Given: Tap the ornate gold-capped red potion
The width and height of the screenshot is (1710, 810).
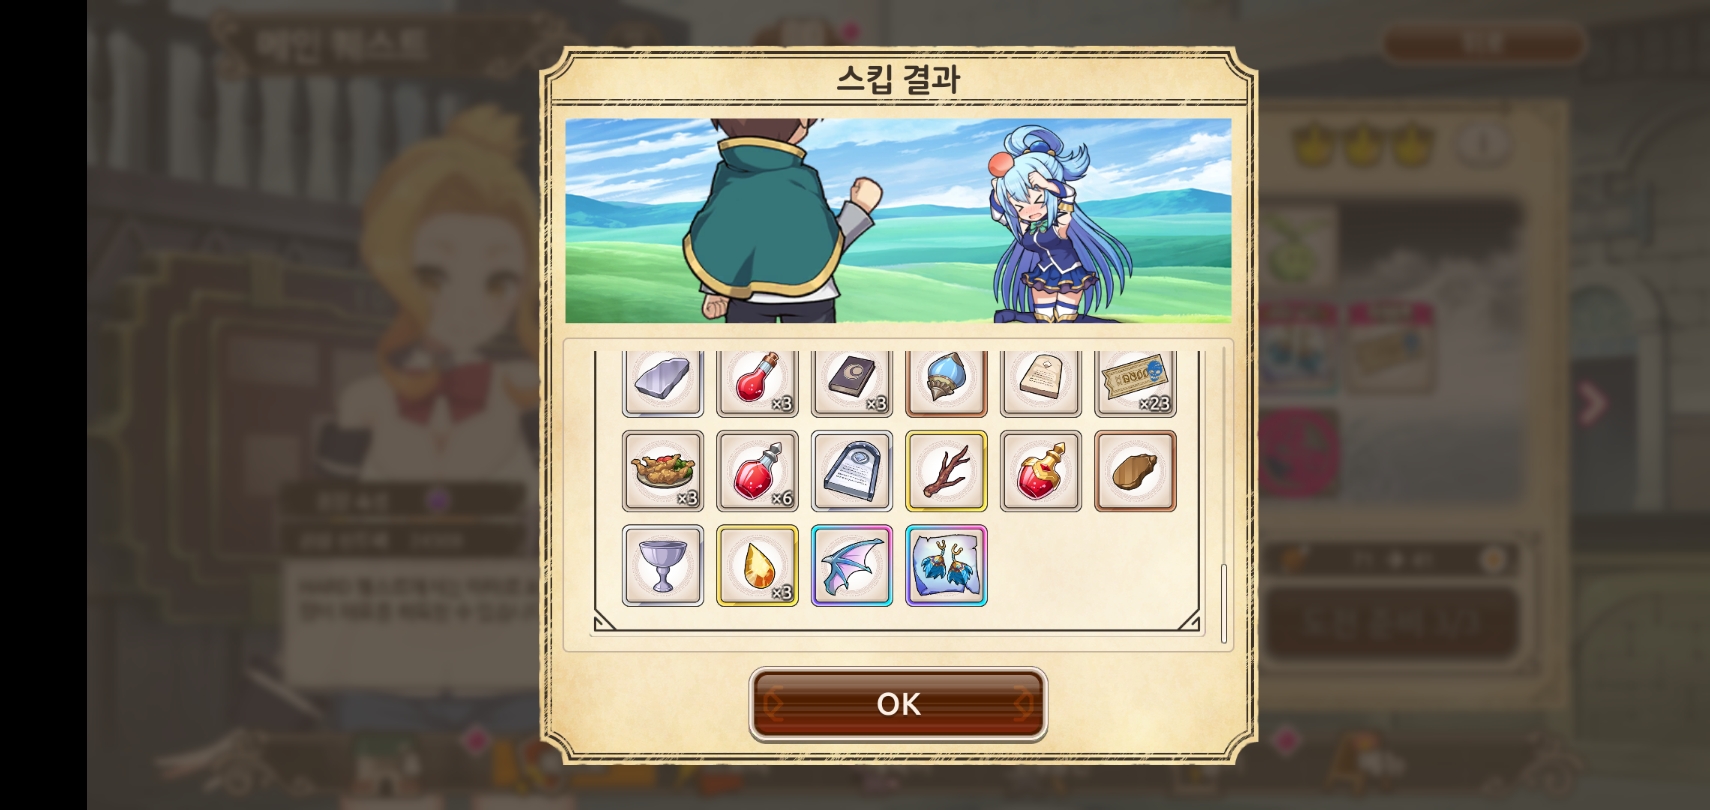Looking at the screenshot, I should 1040,471.
